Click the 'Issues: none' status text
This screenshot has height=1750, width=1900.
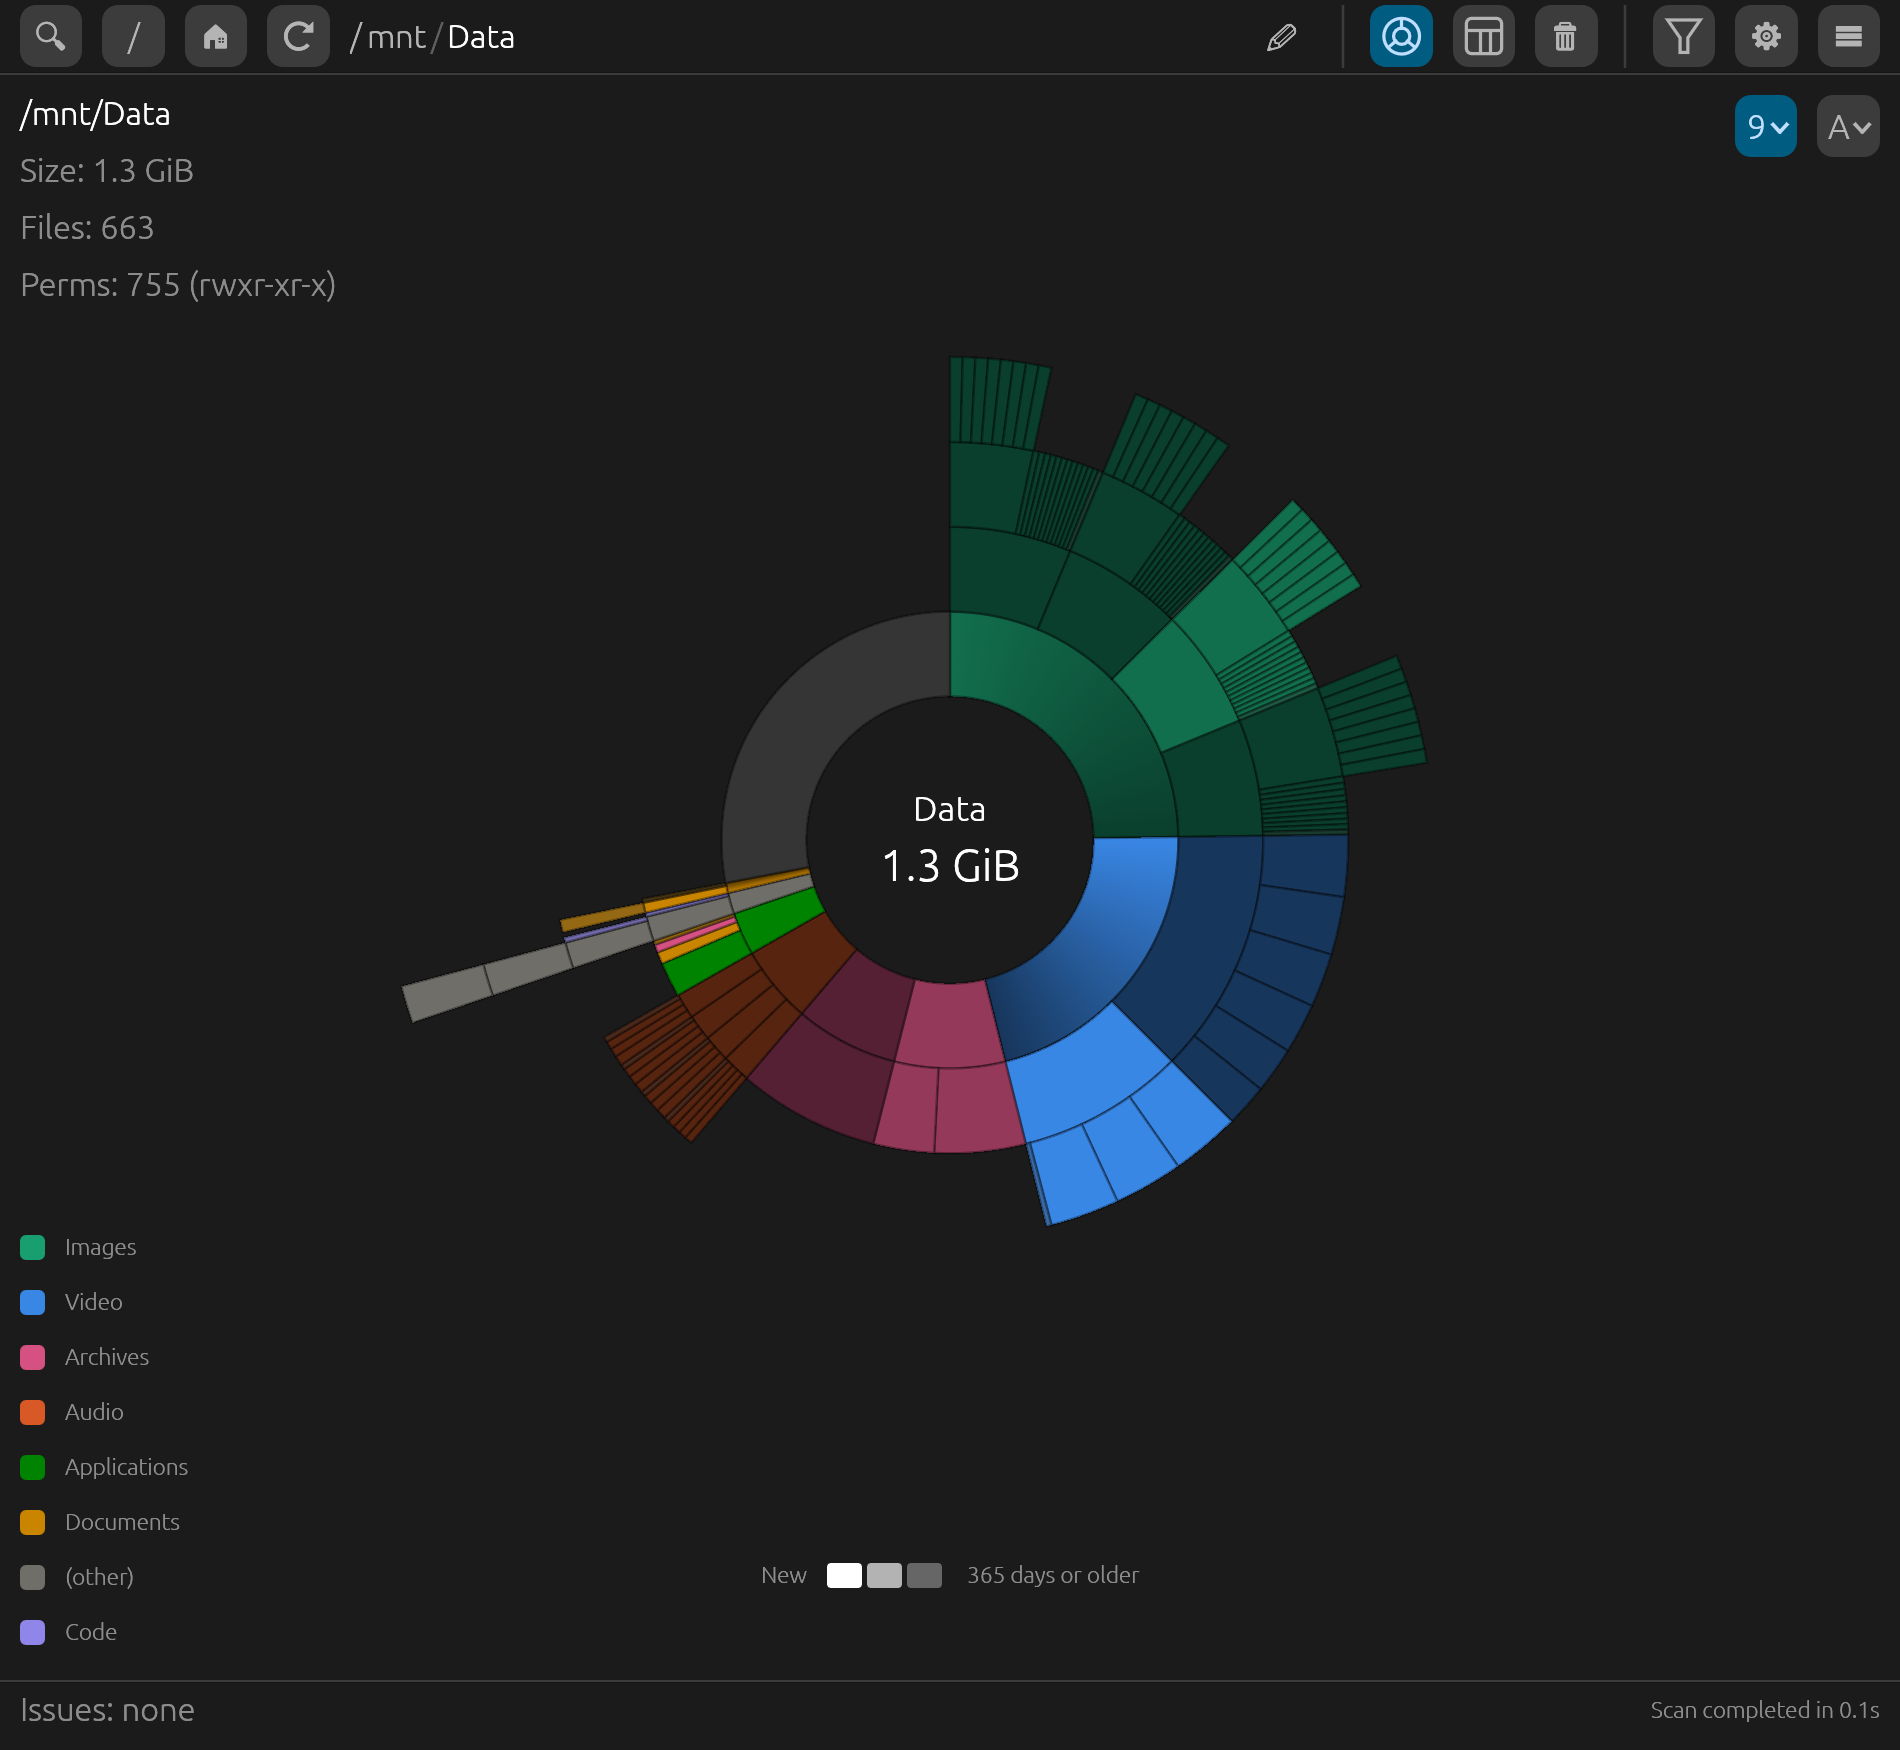coord(107,1710)
